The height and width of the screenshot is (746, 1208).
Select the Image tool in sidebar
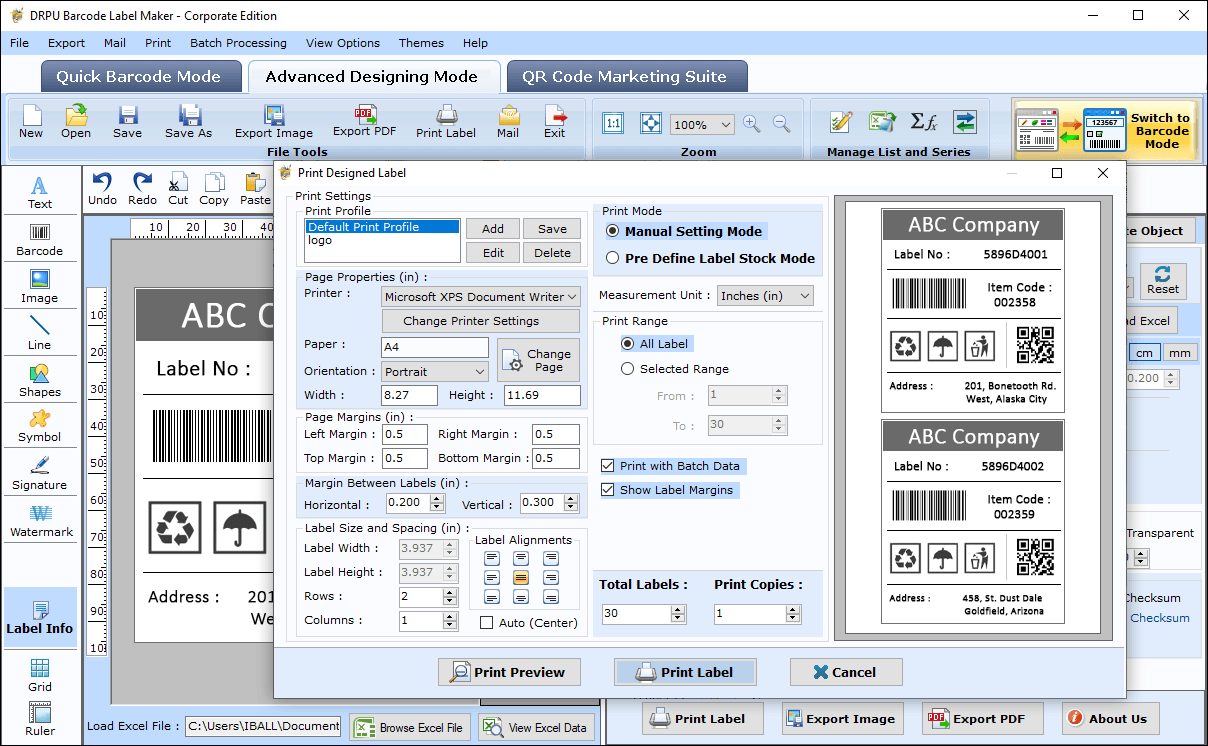(40, 287)
